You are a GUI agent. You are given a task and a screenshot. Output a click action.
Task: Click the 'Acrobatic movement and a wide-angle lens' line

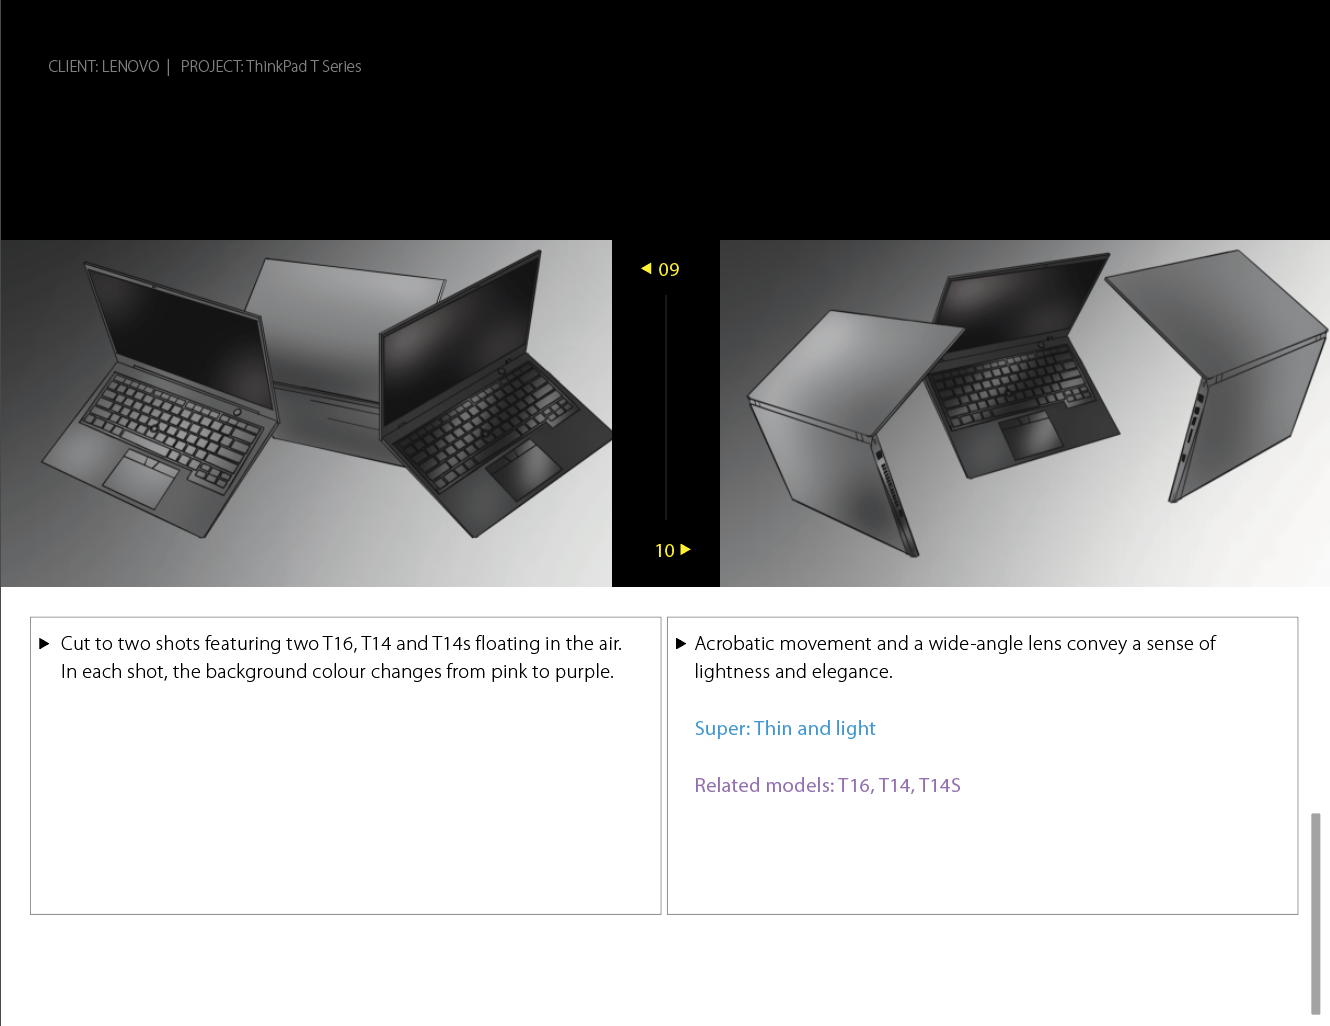[955, 644]
